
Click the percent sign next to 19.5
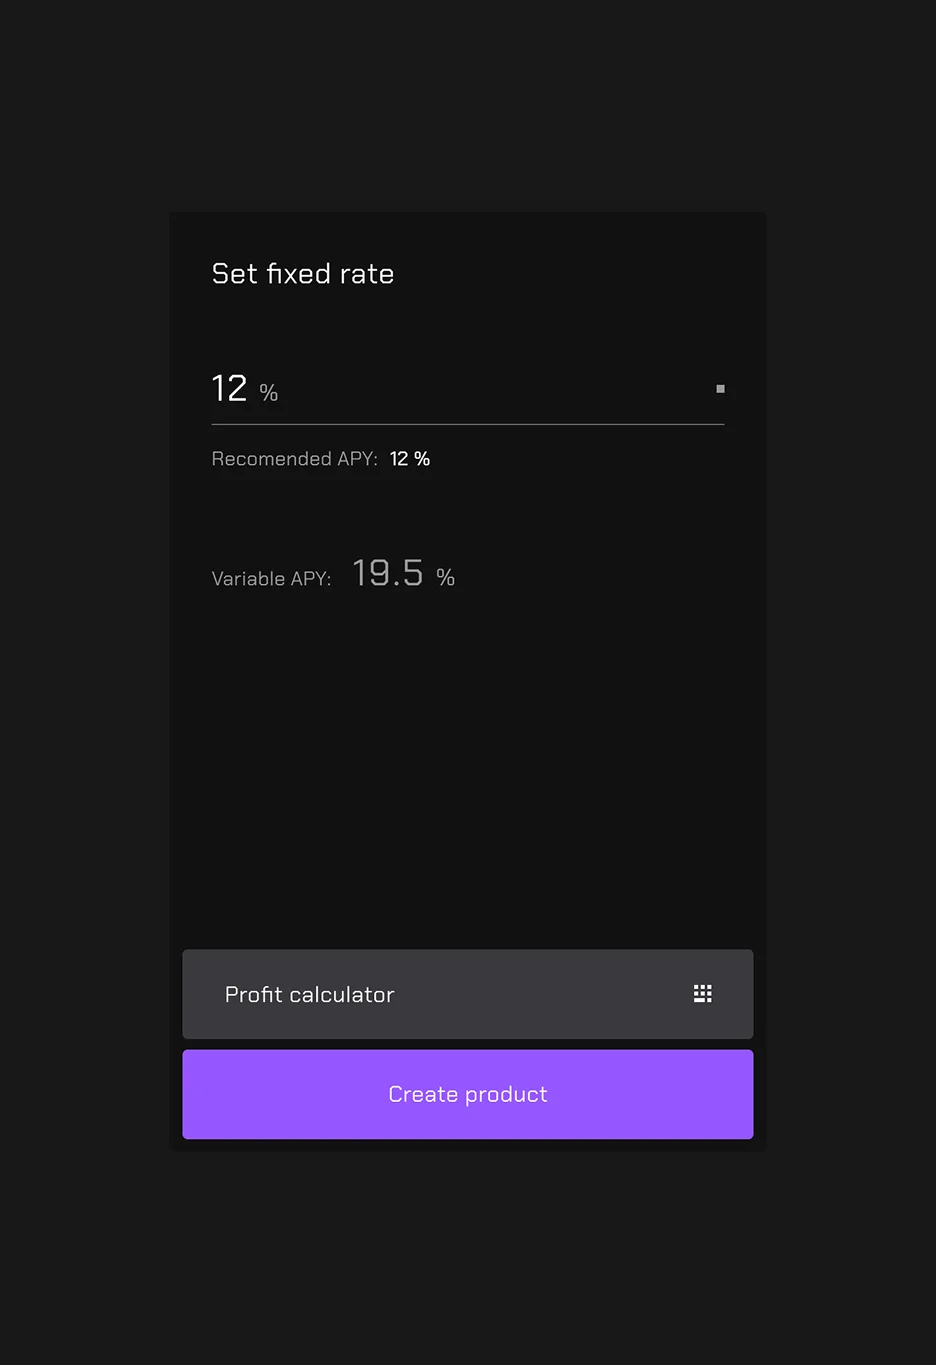click(446, 577)
